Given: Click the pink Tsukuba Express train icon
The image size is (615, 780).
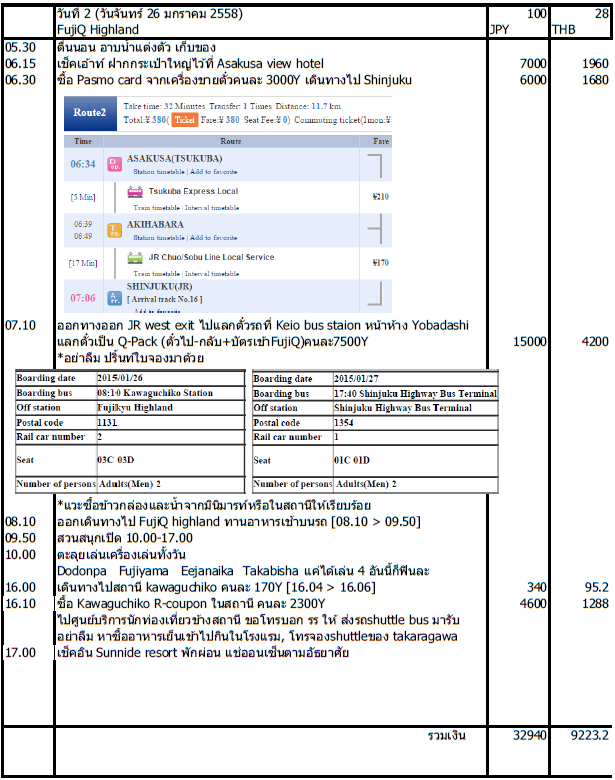Looking at the screenshot, I should [135, 192].
